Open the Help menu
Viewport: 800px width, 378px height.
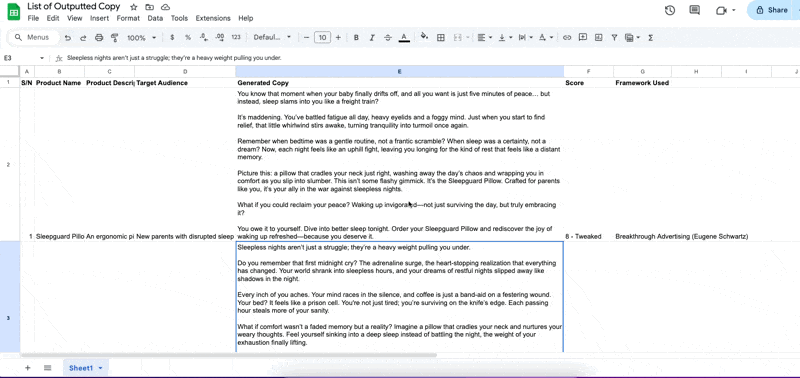pos(245,18)
